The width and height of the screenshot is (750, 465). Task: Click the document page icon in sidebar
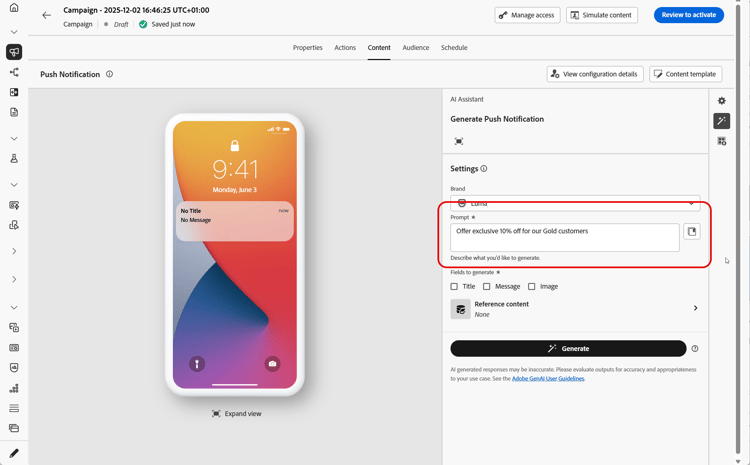point(14,112)
